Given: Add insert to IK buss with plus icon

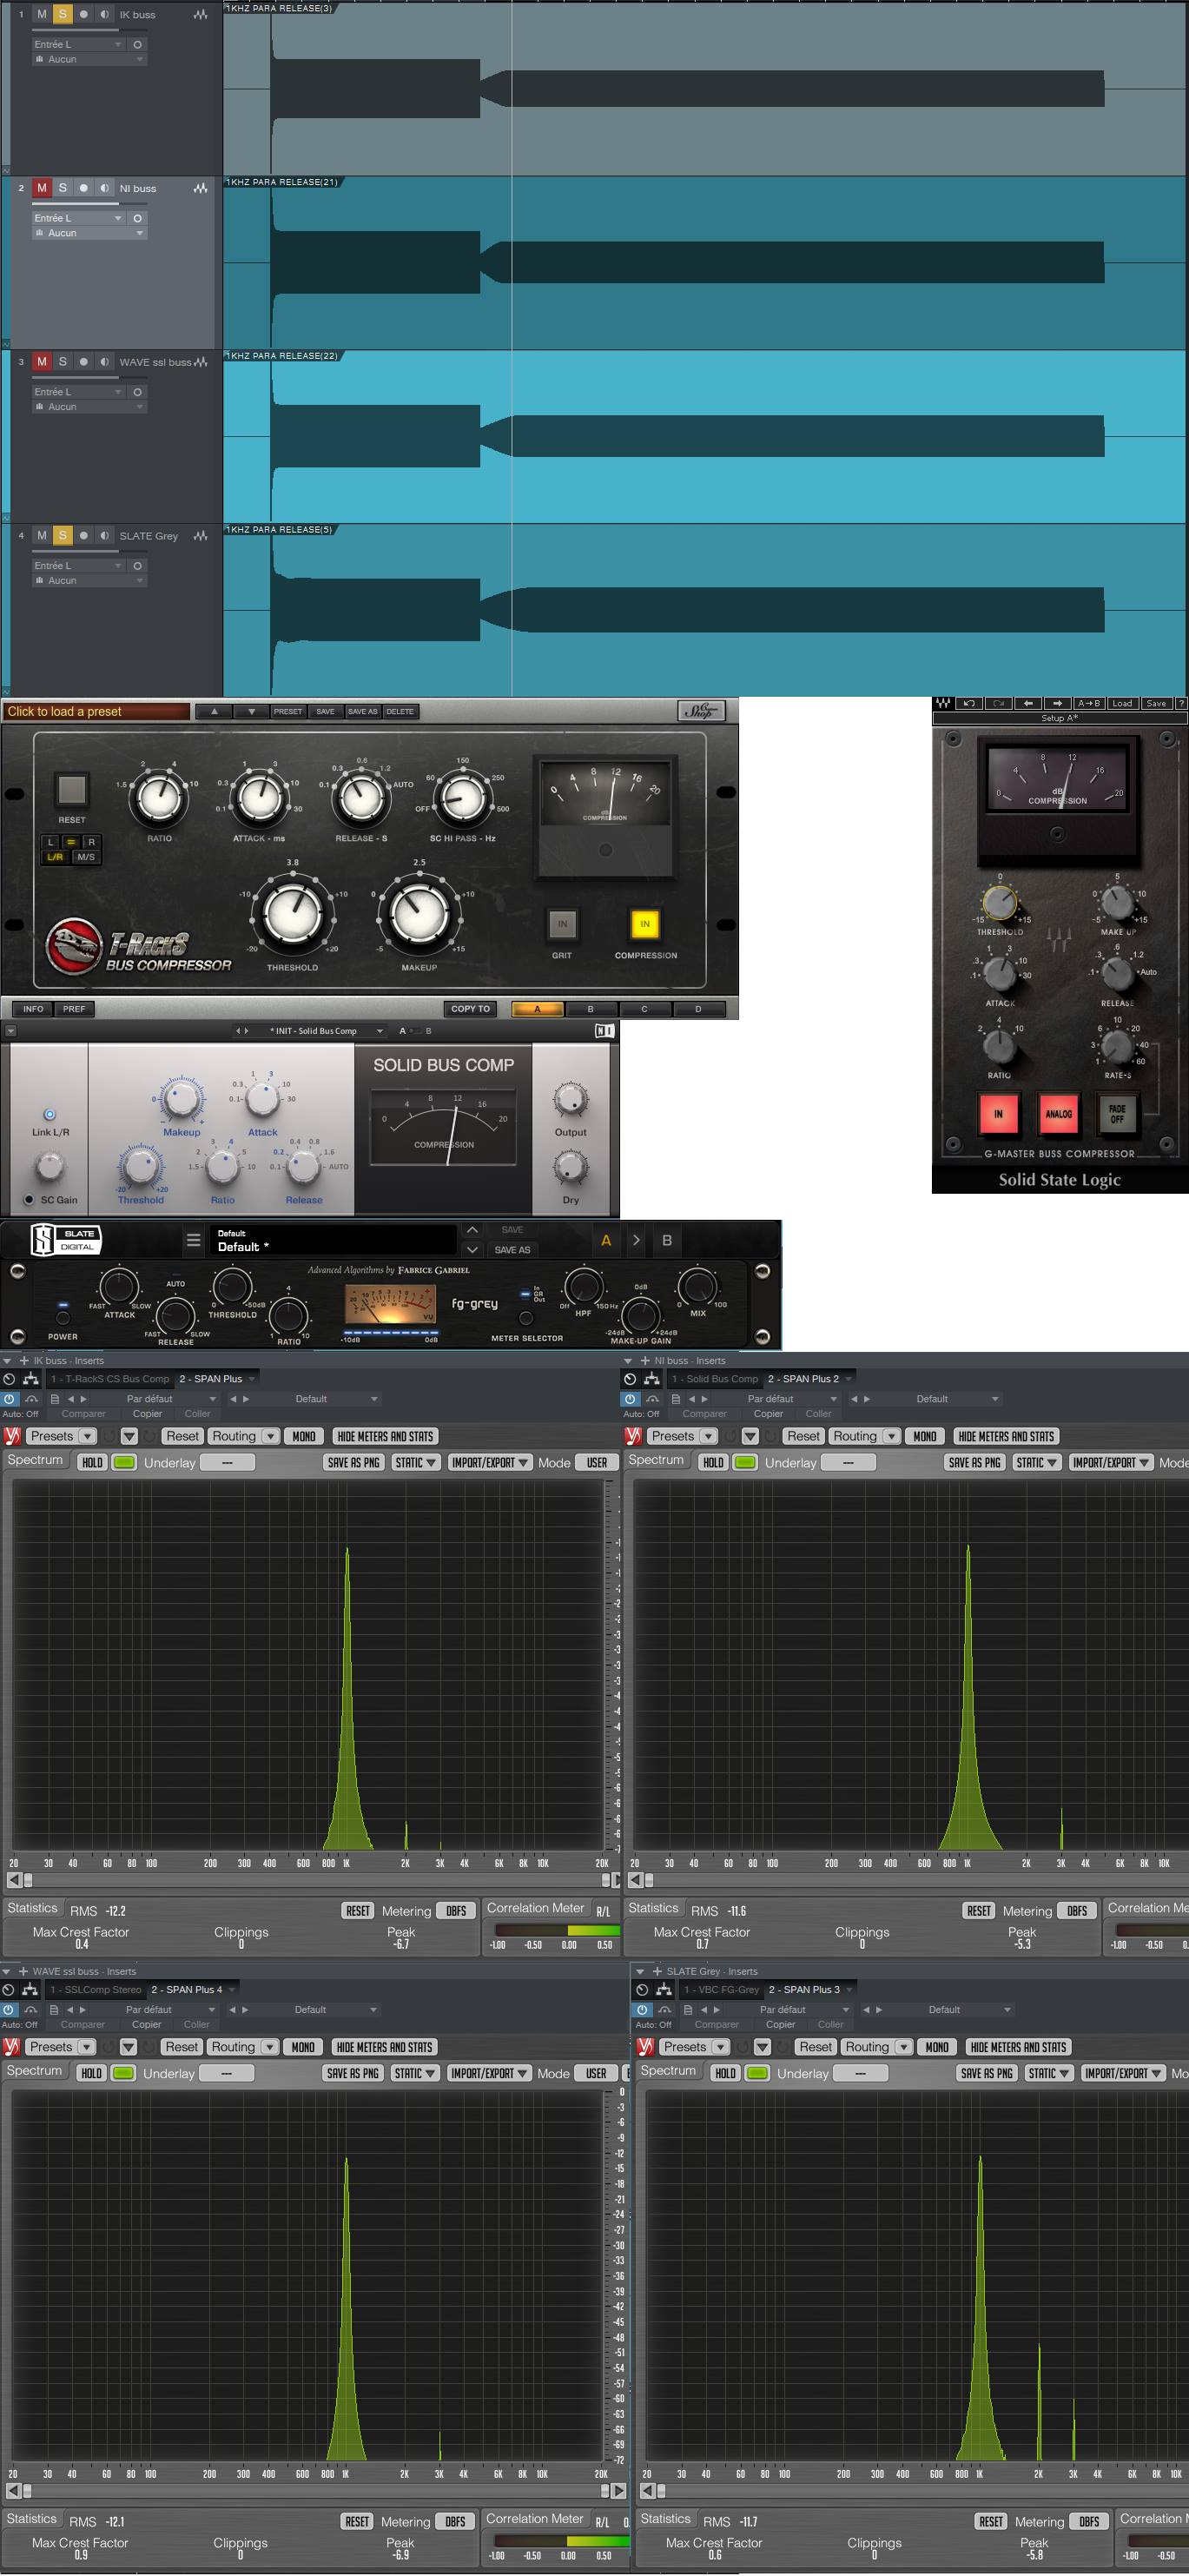Looking at the screenshot, I should (24, 1360).
